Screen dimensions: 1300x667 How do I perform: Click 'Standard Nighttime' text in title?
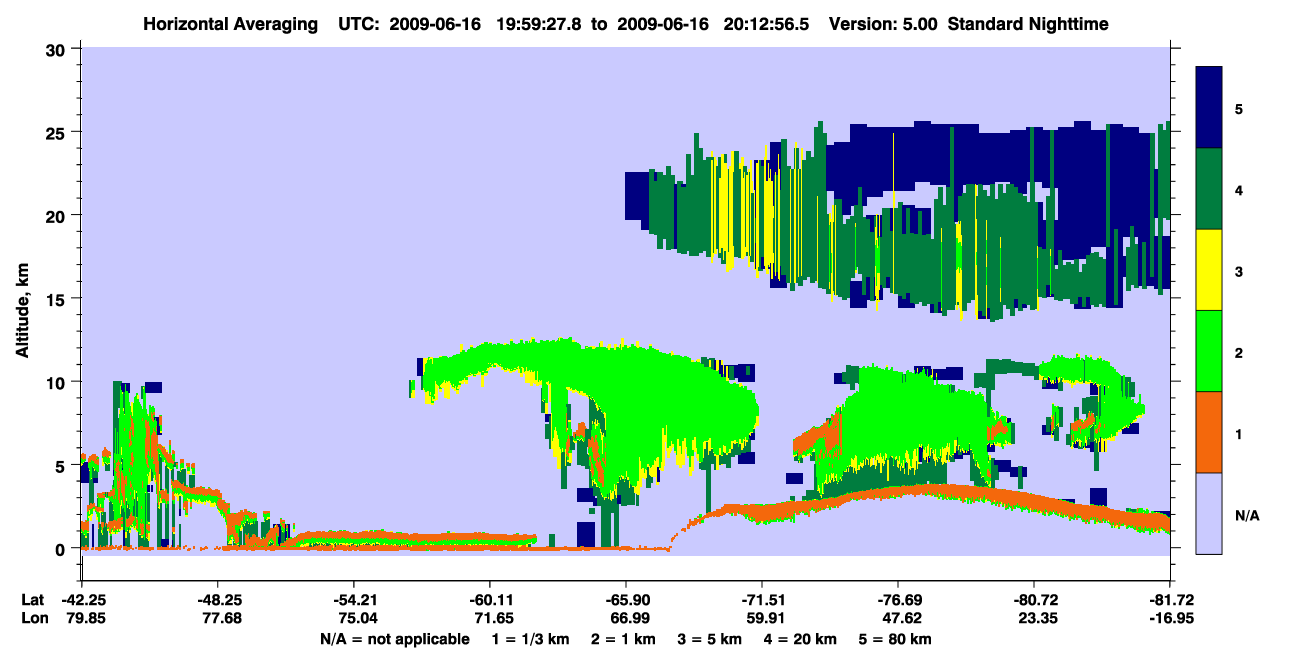[1029, 23]
